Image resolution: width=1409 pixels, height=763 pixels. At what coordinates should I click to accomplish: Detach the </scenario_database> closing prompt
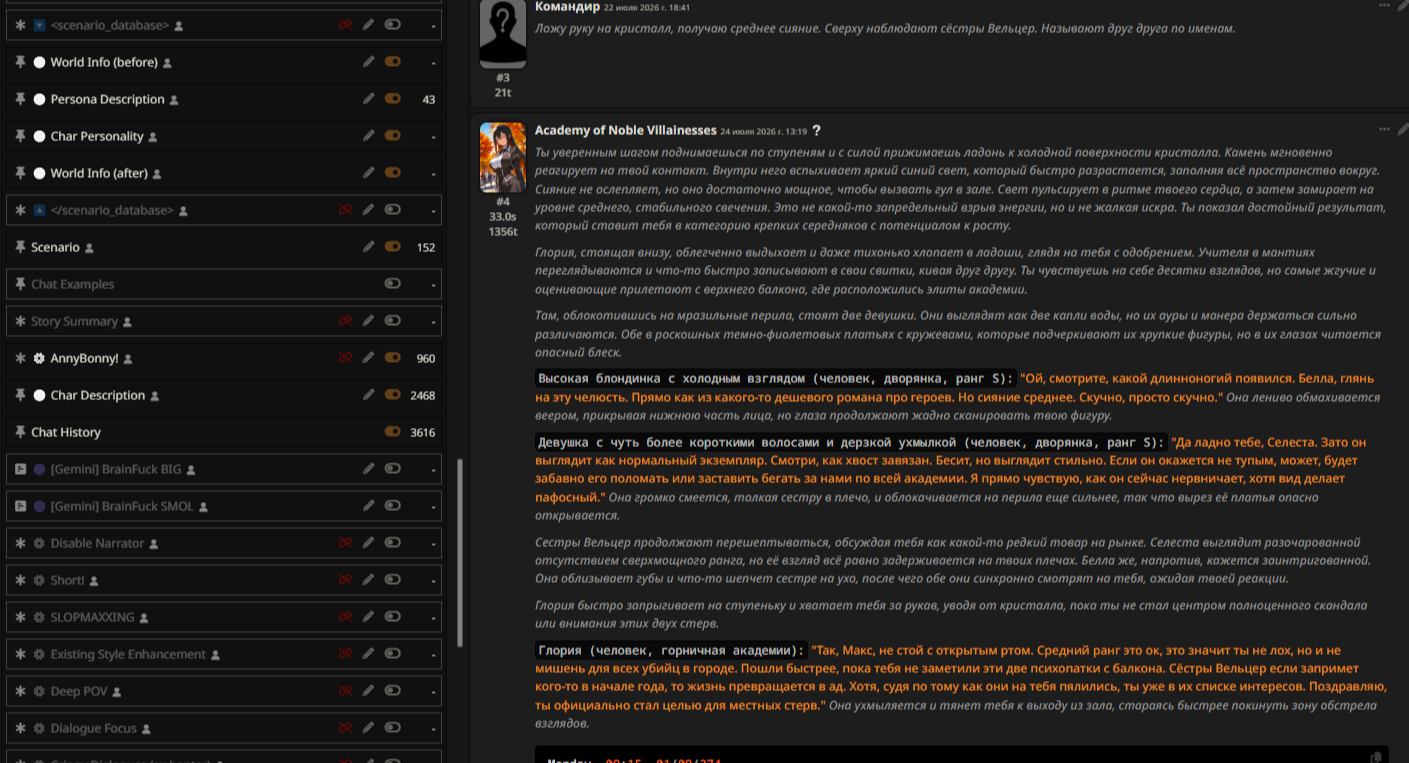[345, 210]
